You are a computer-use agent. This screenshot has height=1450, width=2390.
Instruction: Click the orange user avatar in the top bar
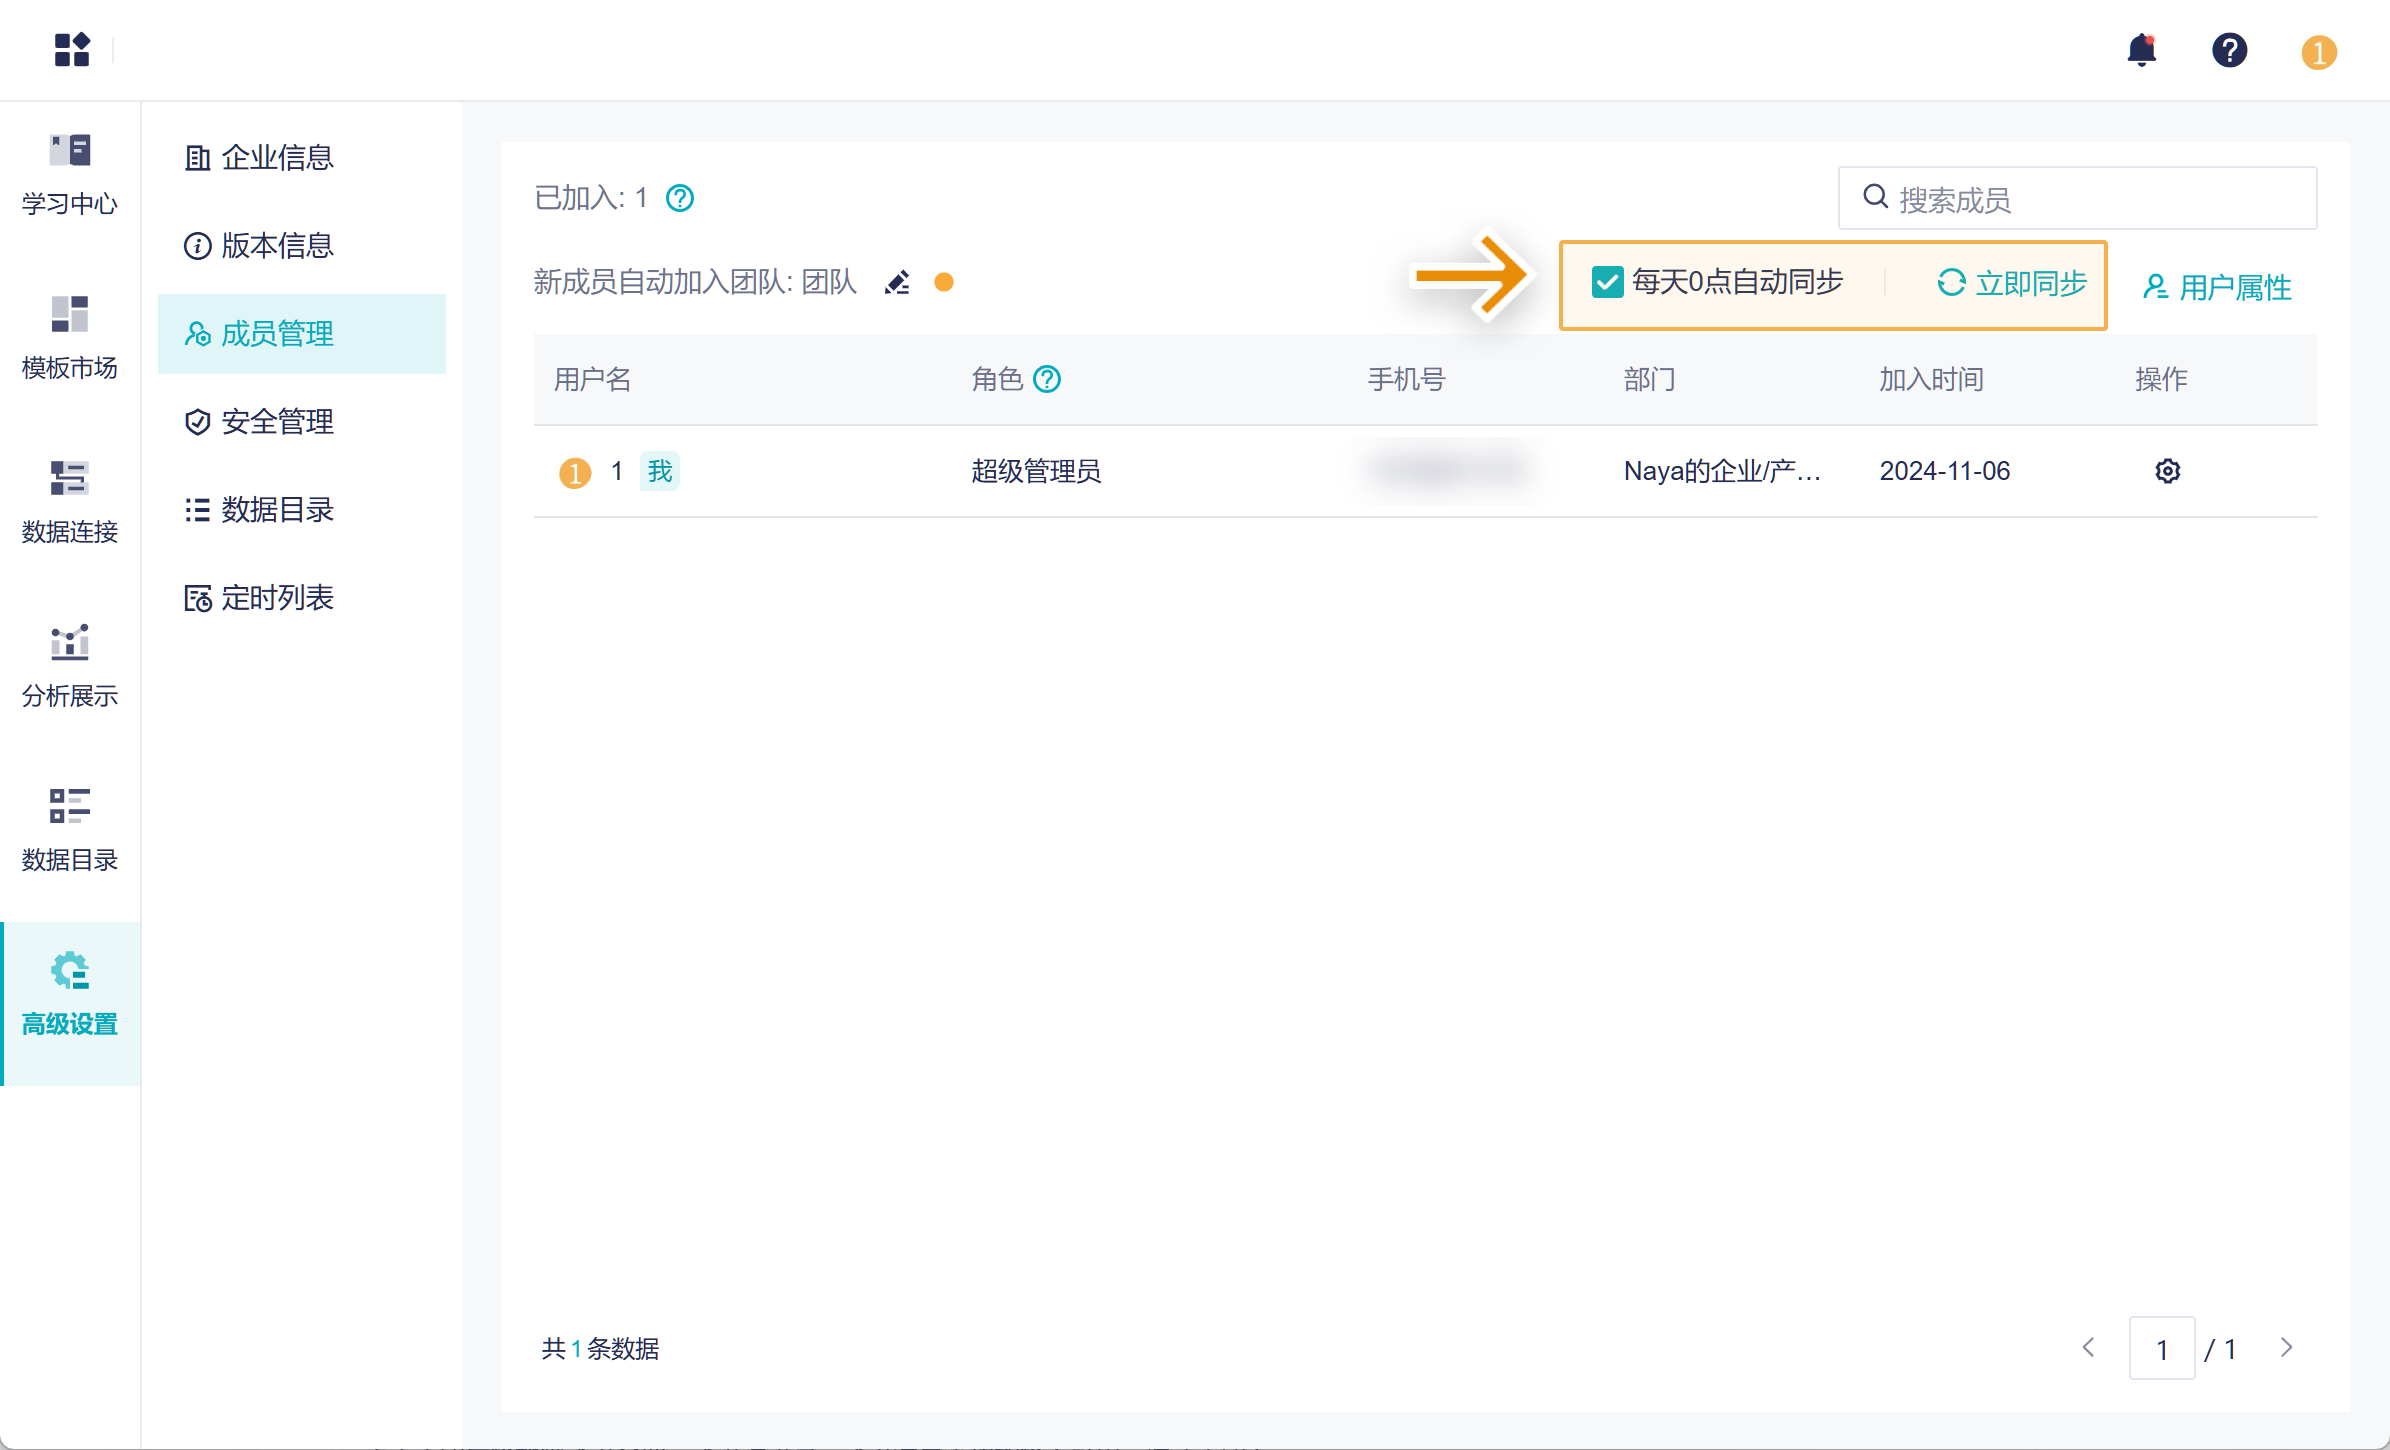point(2318,52)
